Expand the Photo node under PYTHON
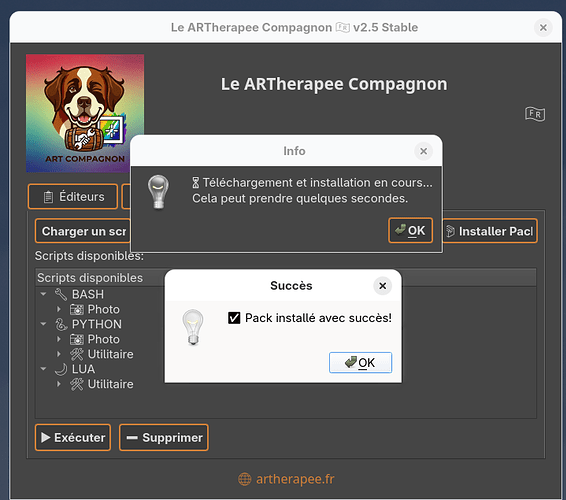This screenshot has width=566, height=500. (59, 339)
